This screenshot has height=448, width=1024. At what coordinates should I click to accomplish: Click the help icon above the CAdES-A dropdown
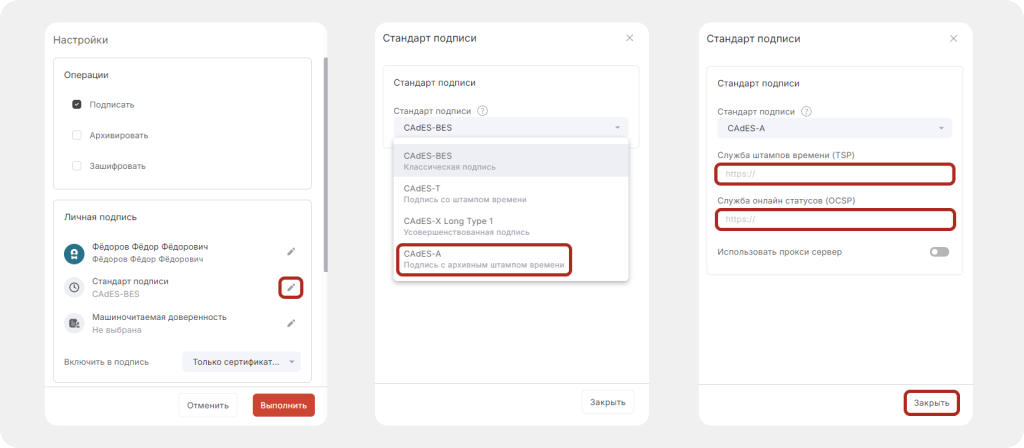tap(806, 111)
